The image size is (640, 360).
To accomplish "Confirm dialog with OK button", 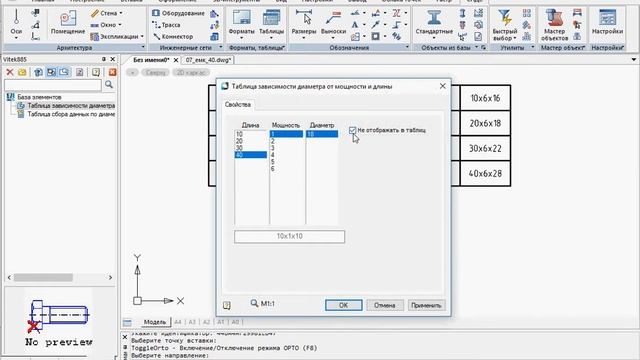I will point(343,305).
